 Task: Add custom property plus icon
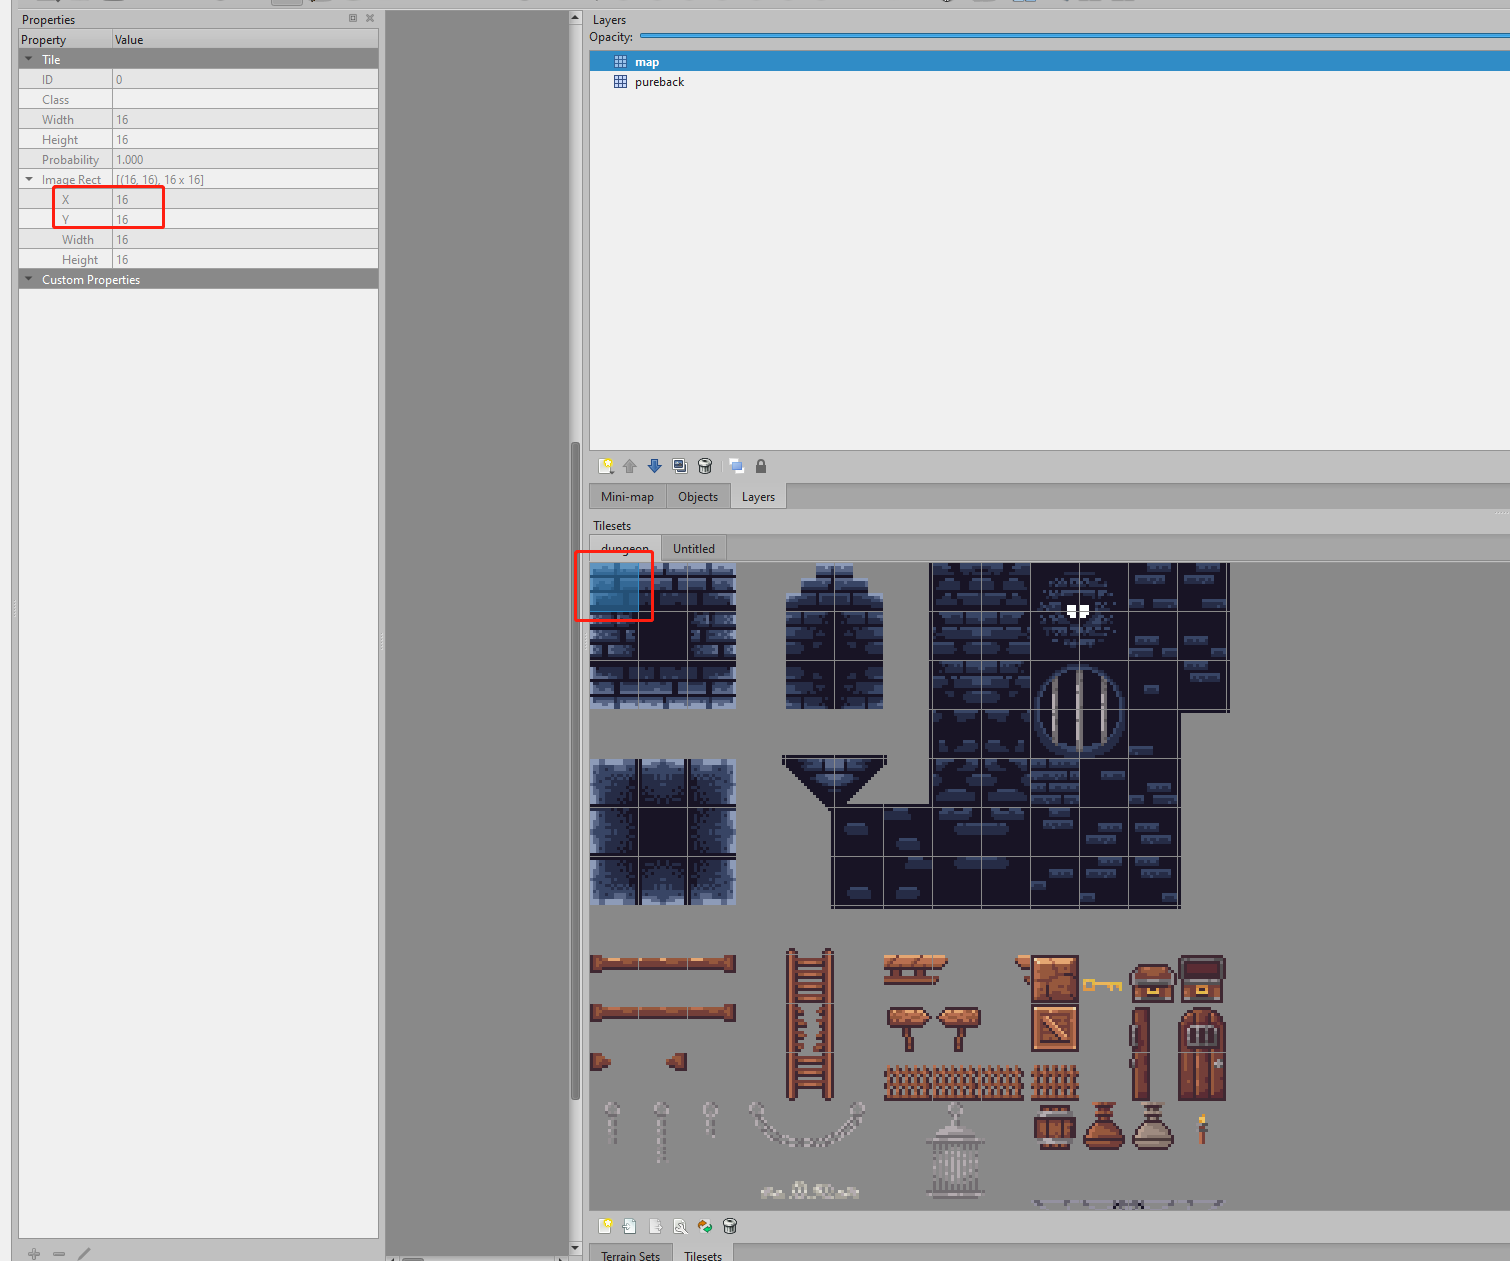click(34, 1253)
